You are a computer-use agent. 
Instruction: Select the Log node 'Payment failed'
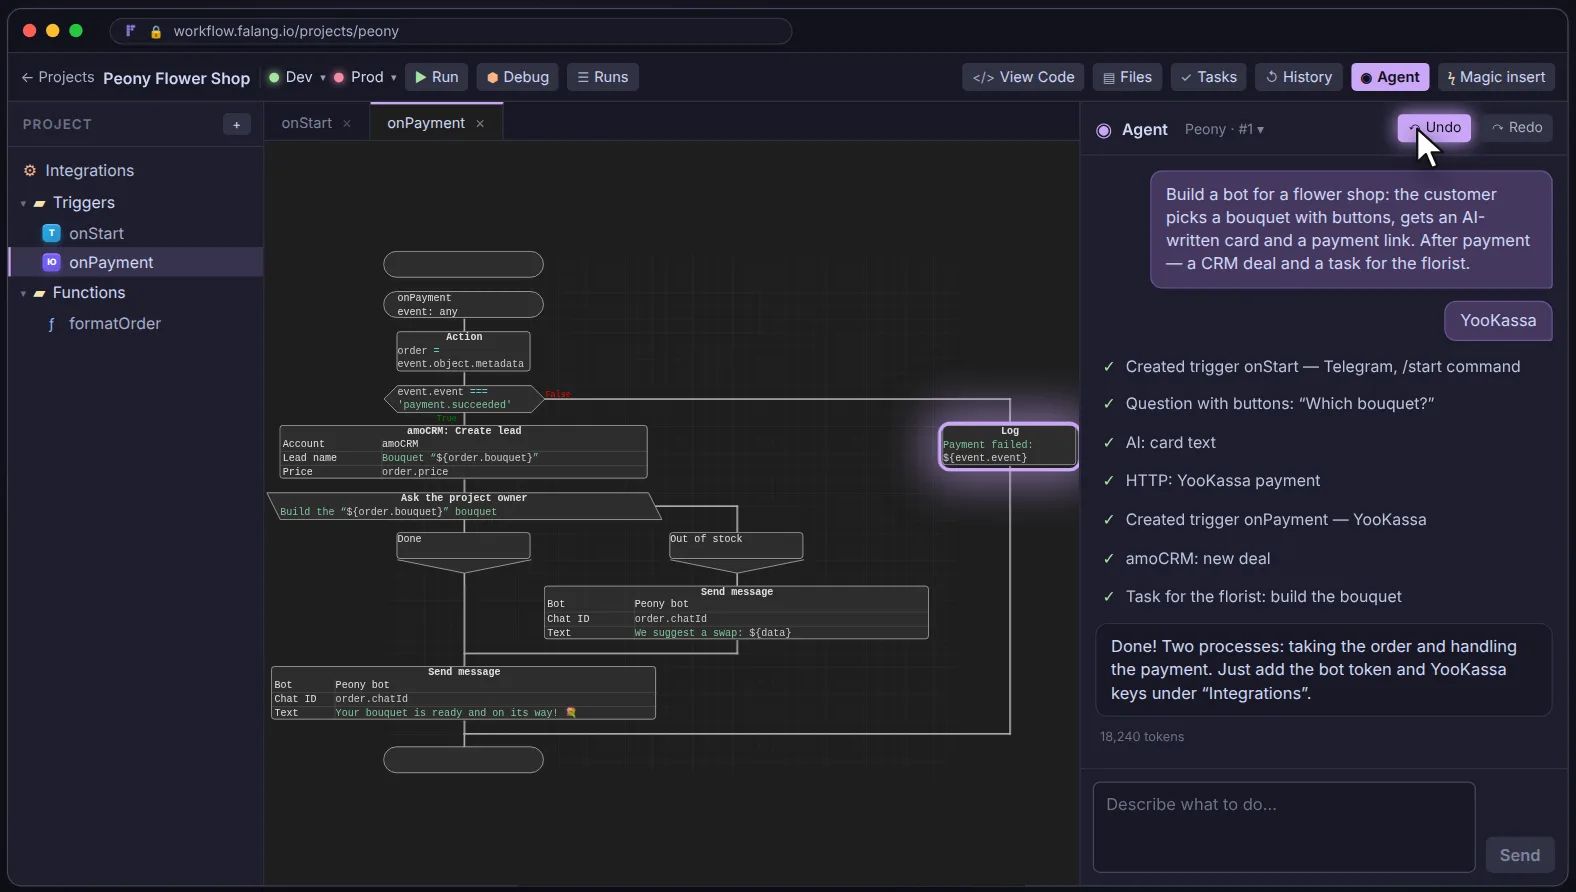(x=1009, y=445)
